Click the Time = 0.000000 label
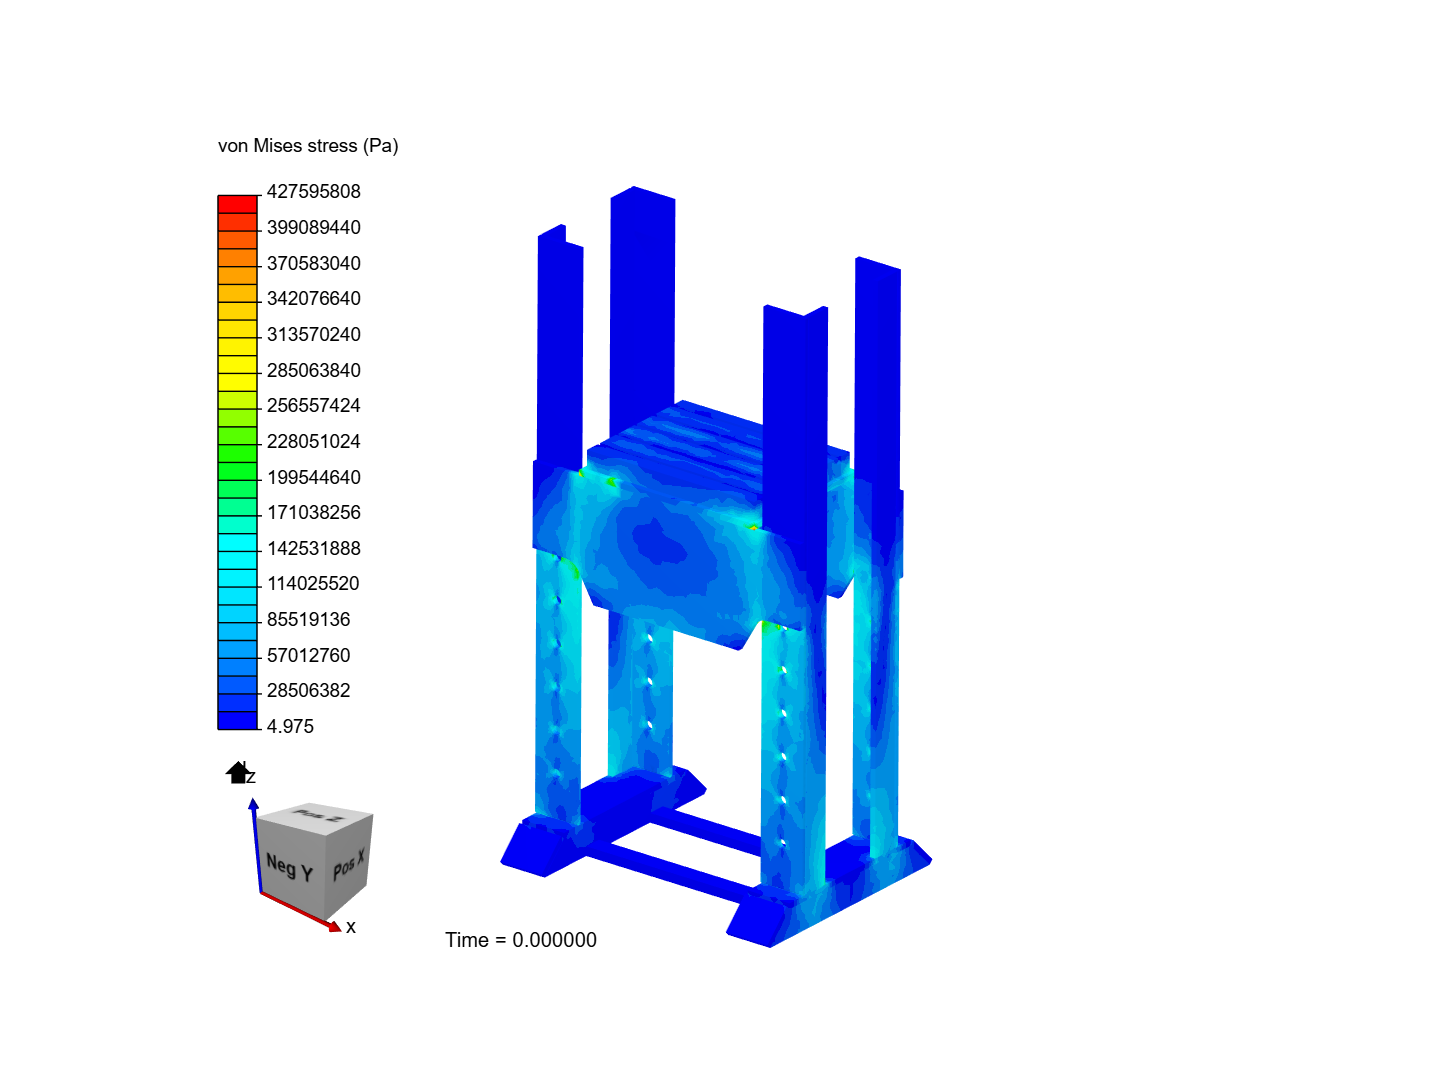This screenshot has height=1080, width=1440. coord(521,940)
